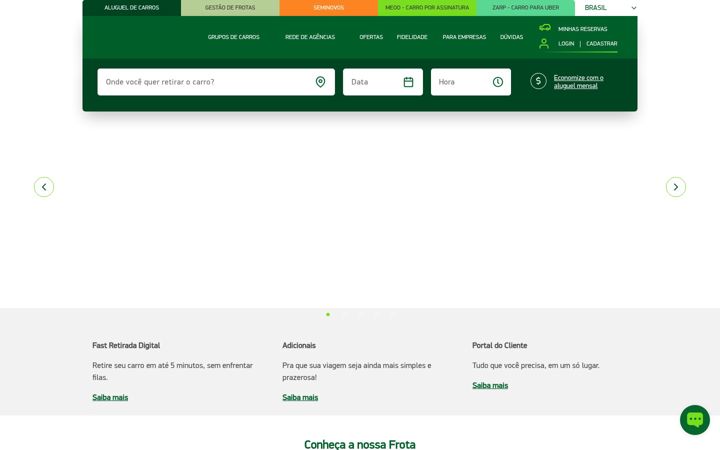
Task: Click the Conheça a nossa Frota heading
Action: [x=360, y=444]
